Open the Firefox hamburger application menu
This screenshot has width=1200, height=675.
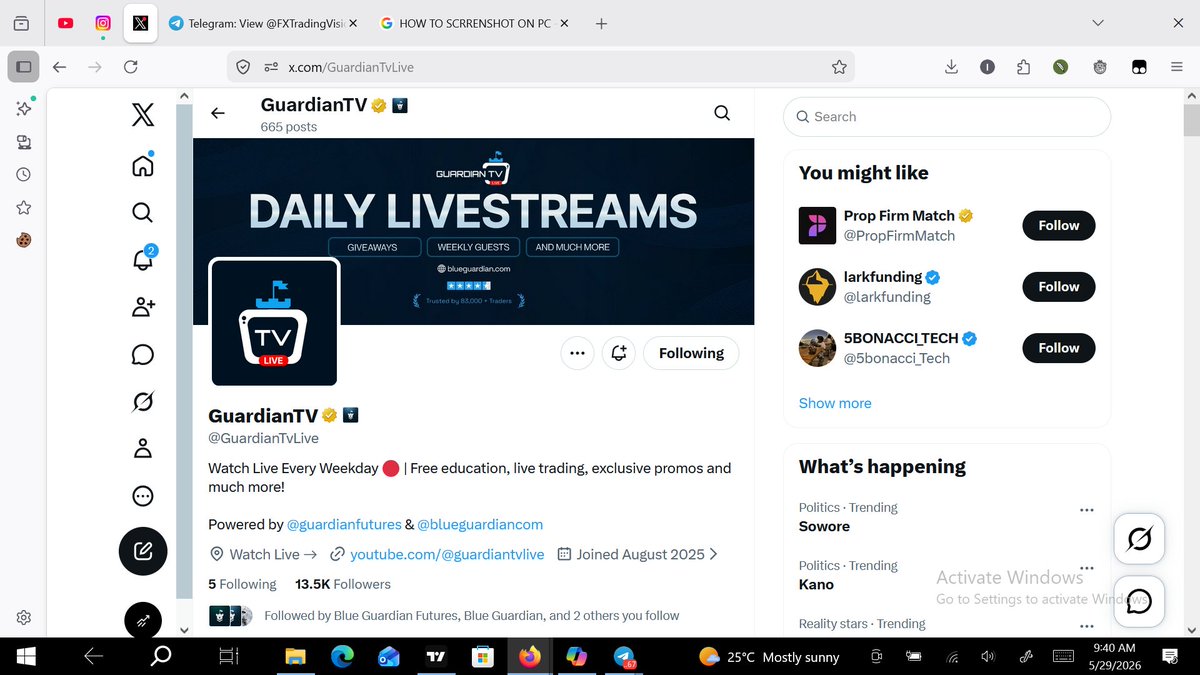pyautogui.click(x=1176, y=67)
